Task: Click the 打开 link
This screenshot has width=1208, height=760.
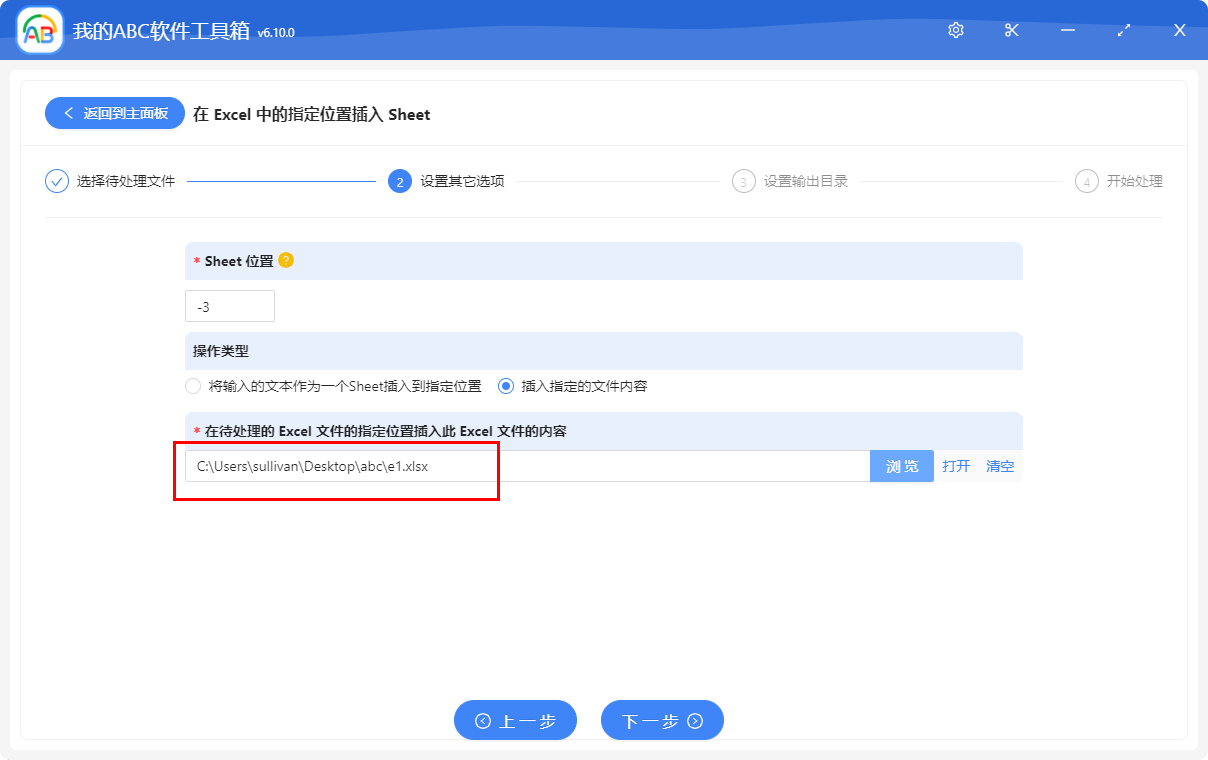Action: click(956, 466)
